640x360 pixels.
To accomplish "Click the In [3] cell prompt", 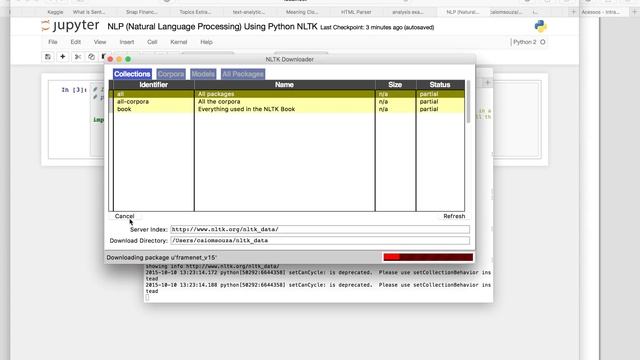I will pos(74,89).
